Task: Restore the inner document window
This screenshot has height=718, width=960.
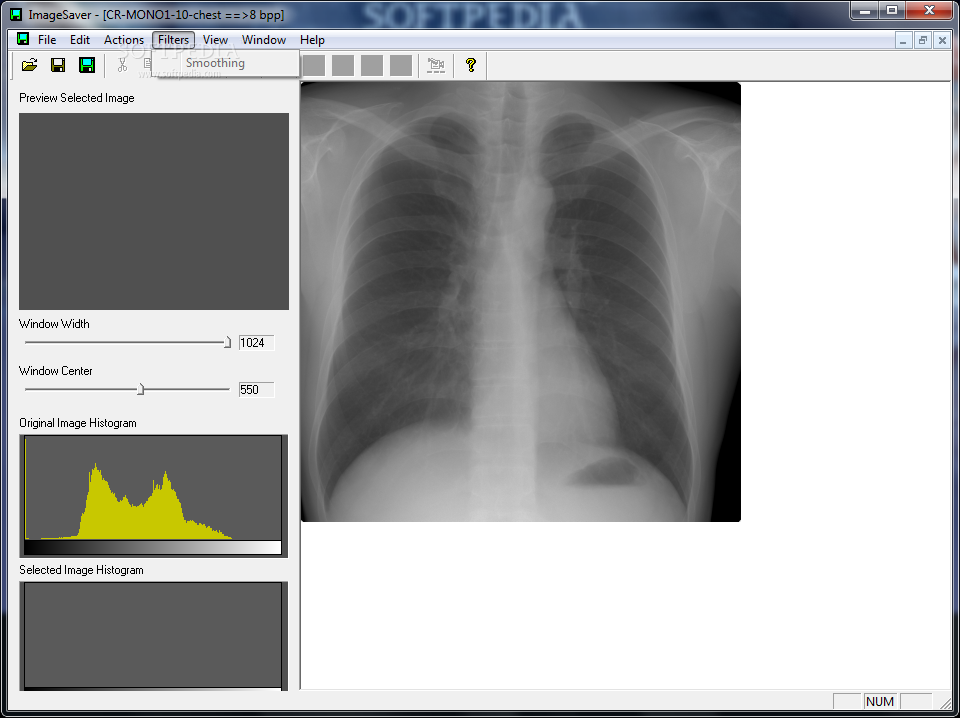Action: [923, 41]
